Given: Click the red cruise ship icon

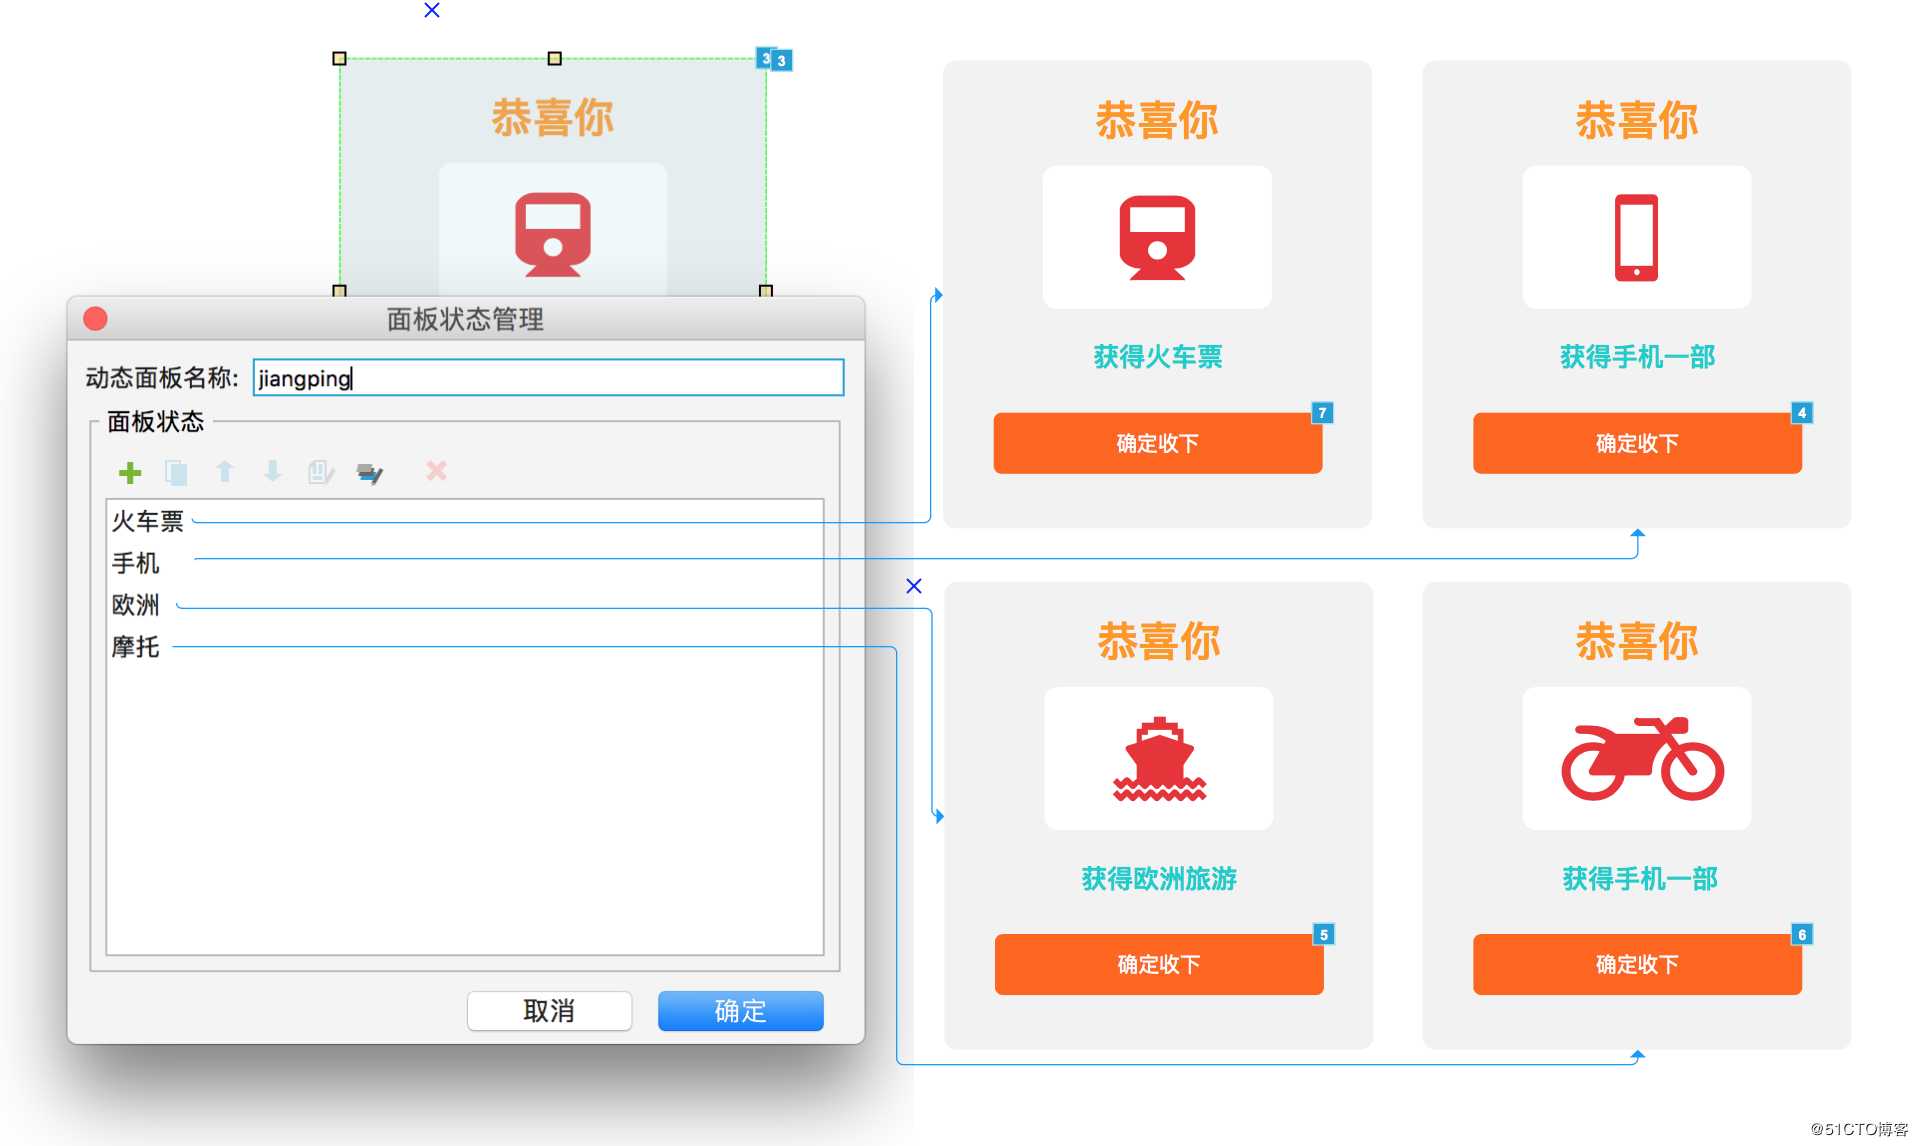Looking at the screenshot, I should tap(1159, 759).
